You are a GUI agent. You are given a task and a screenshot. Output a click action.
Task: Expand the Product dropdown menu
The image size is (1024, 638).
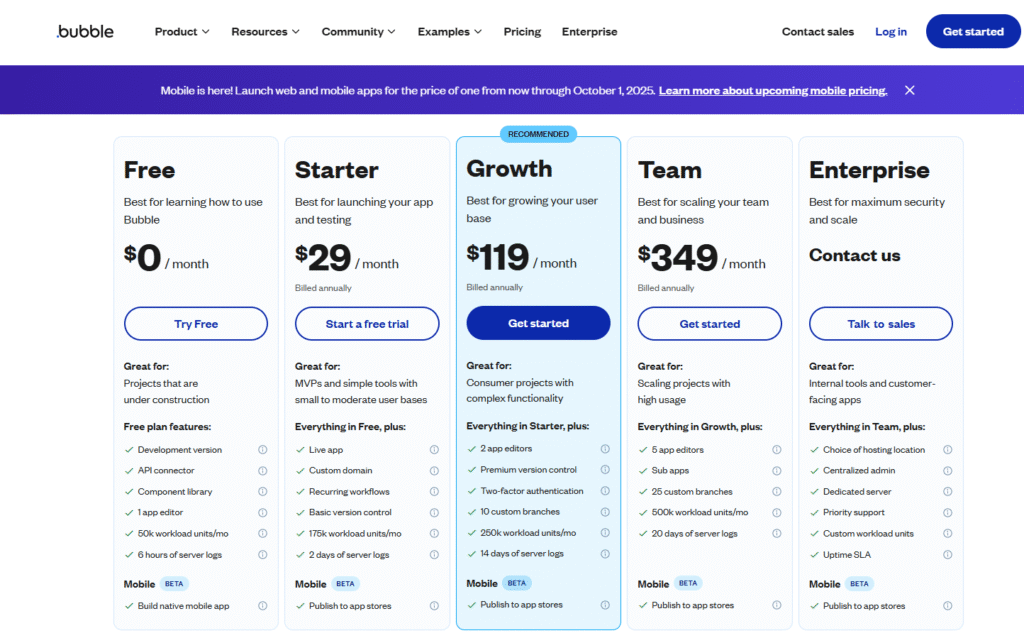tap(182, 32)
